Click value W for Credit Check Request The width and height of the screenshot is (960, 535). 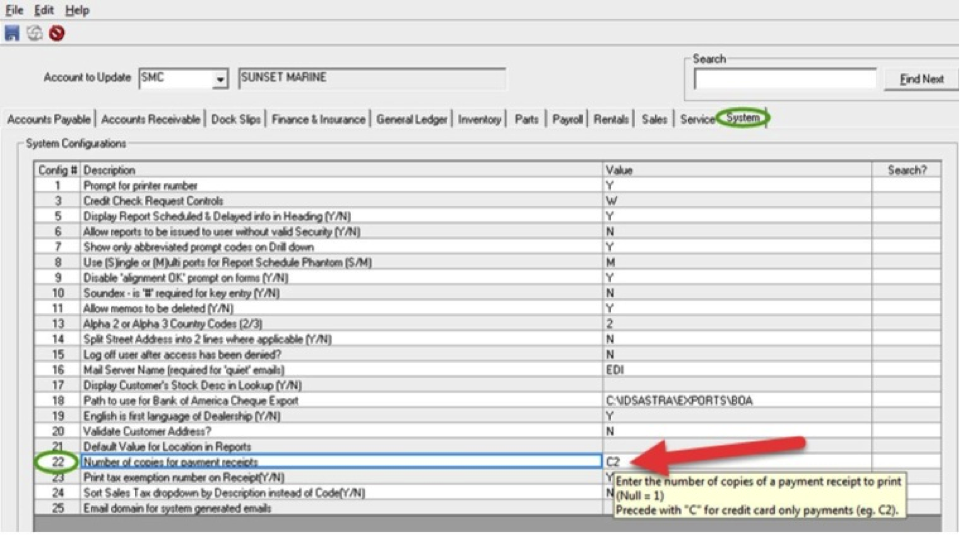pyautogui.click(x=737, y=201)
